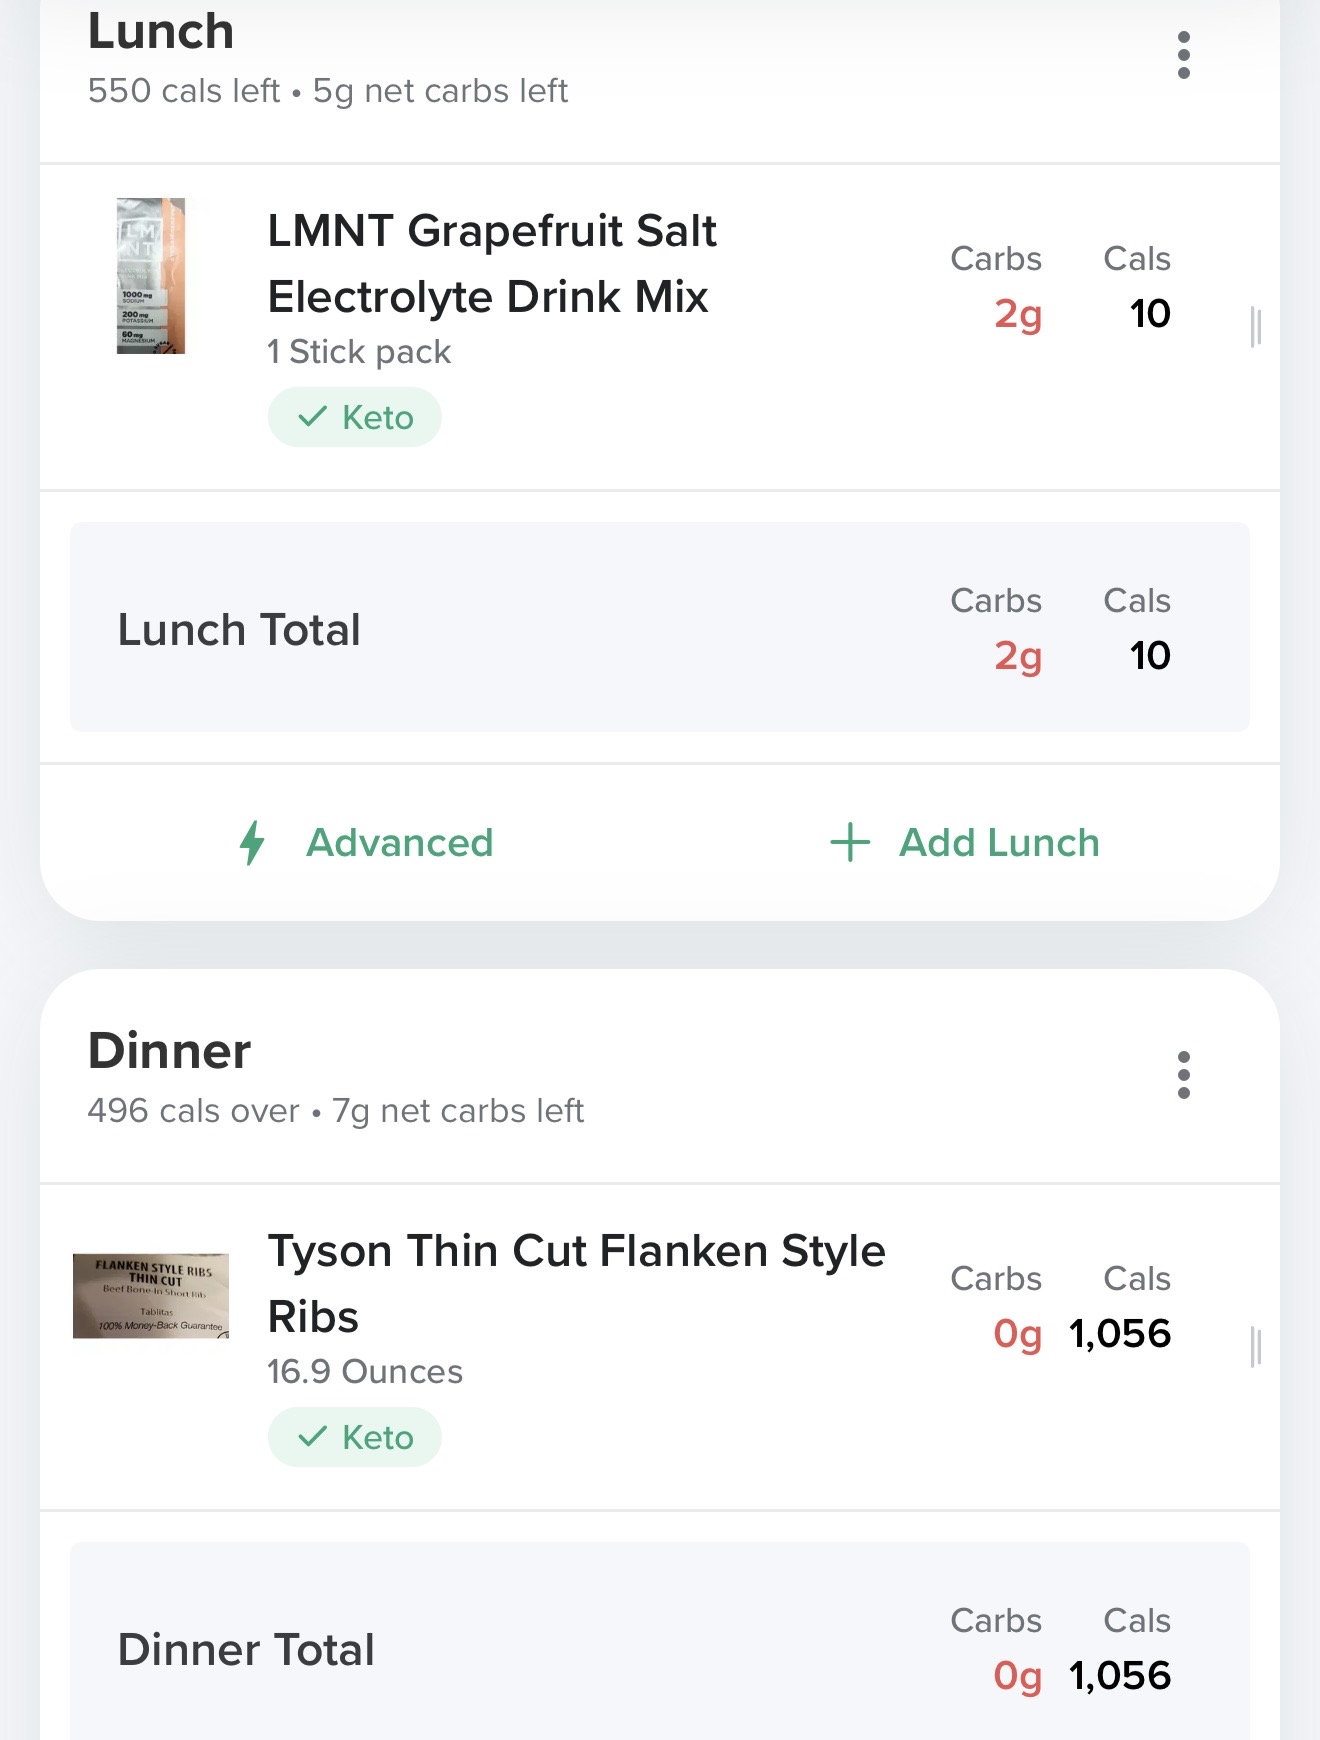
Task: Tap the Add Lunch button
Action: 999,842
